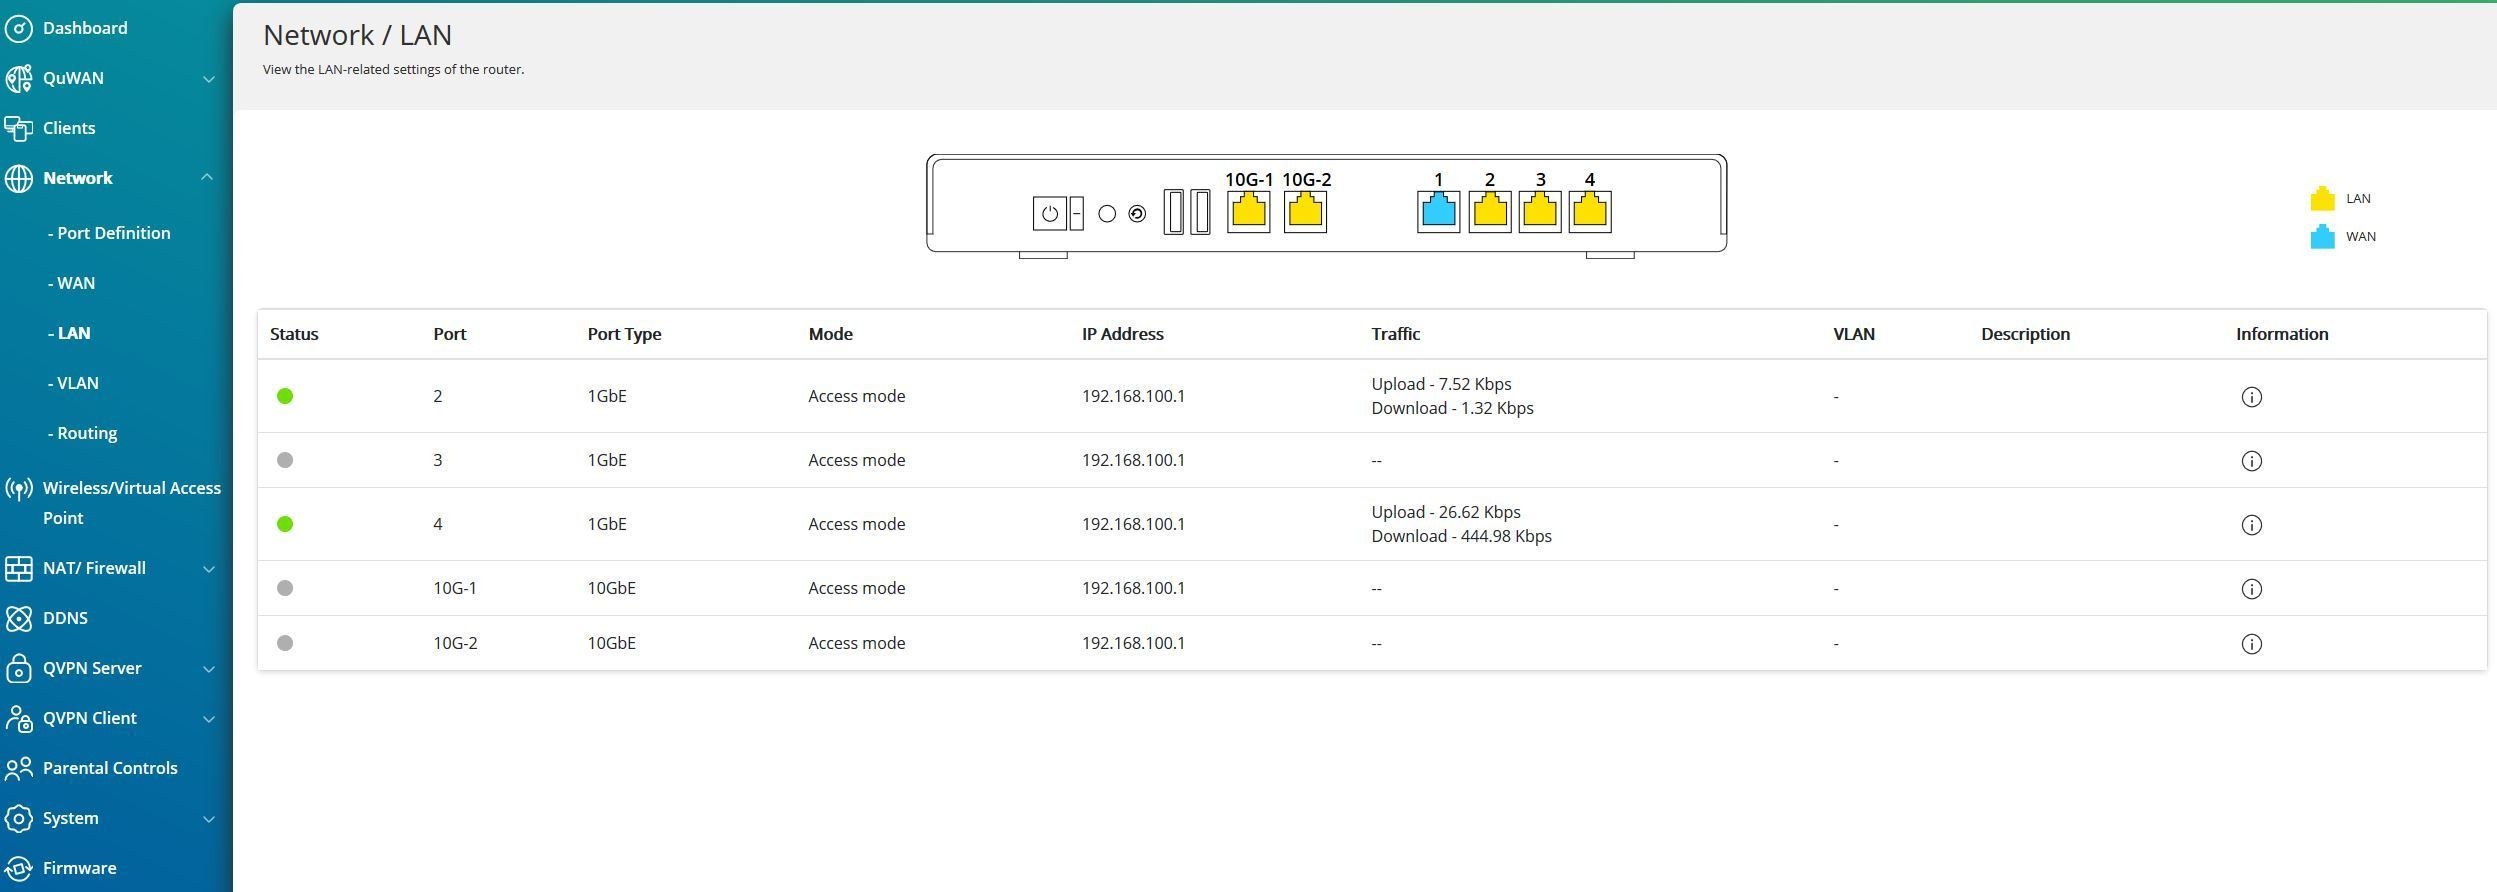Expand the QVPN Client chevron
2497x892 pixels.
(209, 719)
